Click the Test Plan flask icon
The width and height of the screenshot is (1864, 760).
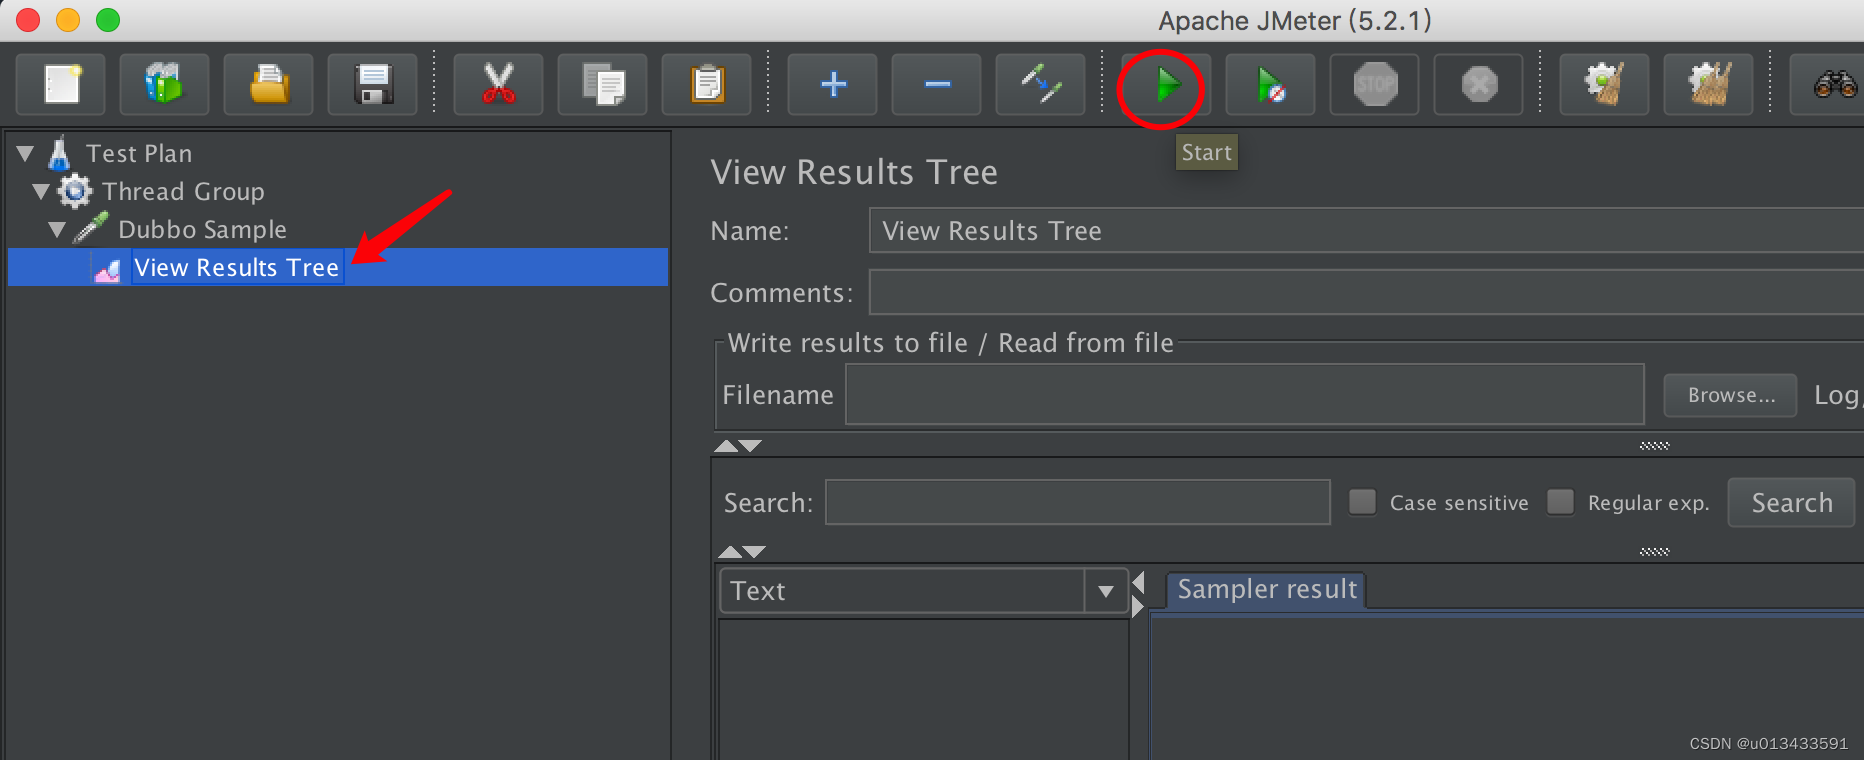(x=59, y=153)
